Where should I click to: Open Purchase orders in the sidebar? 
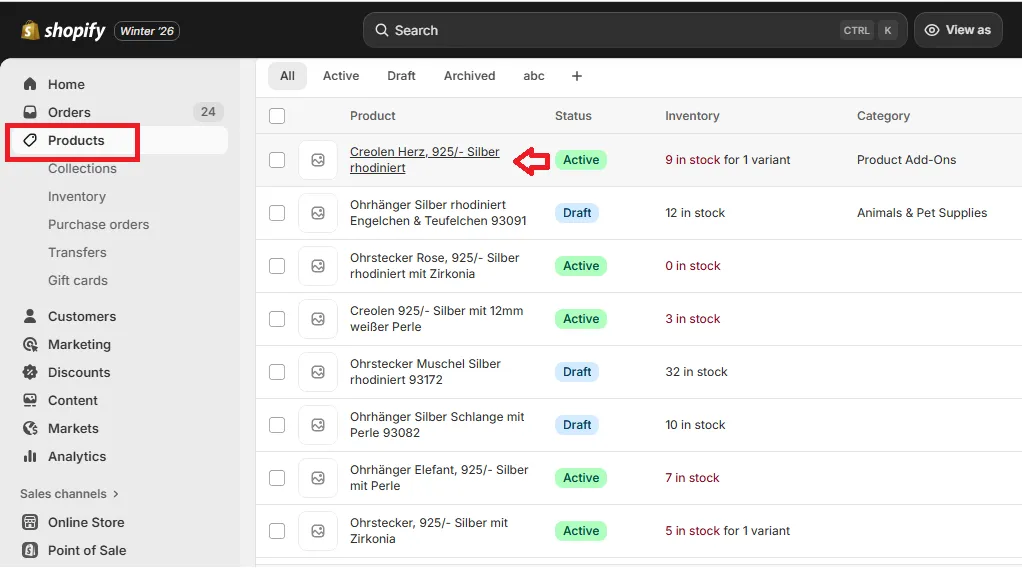click(x=98, y=224)
